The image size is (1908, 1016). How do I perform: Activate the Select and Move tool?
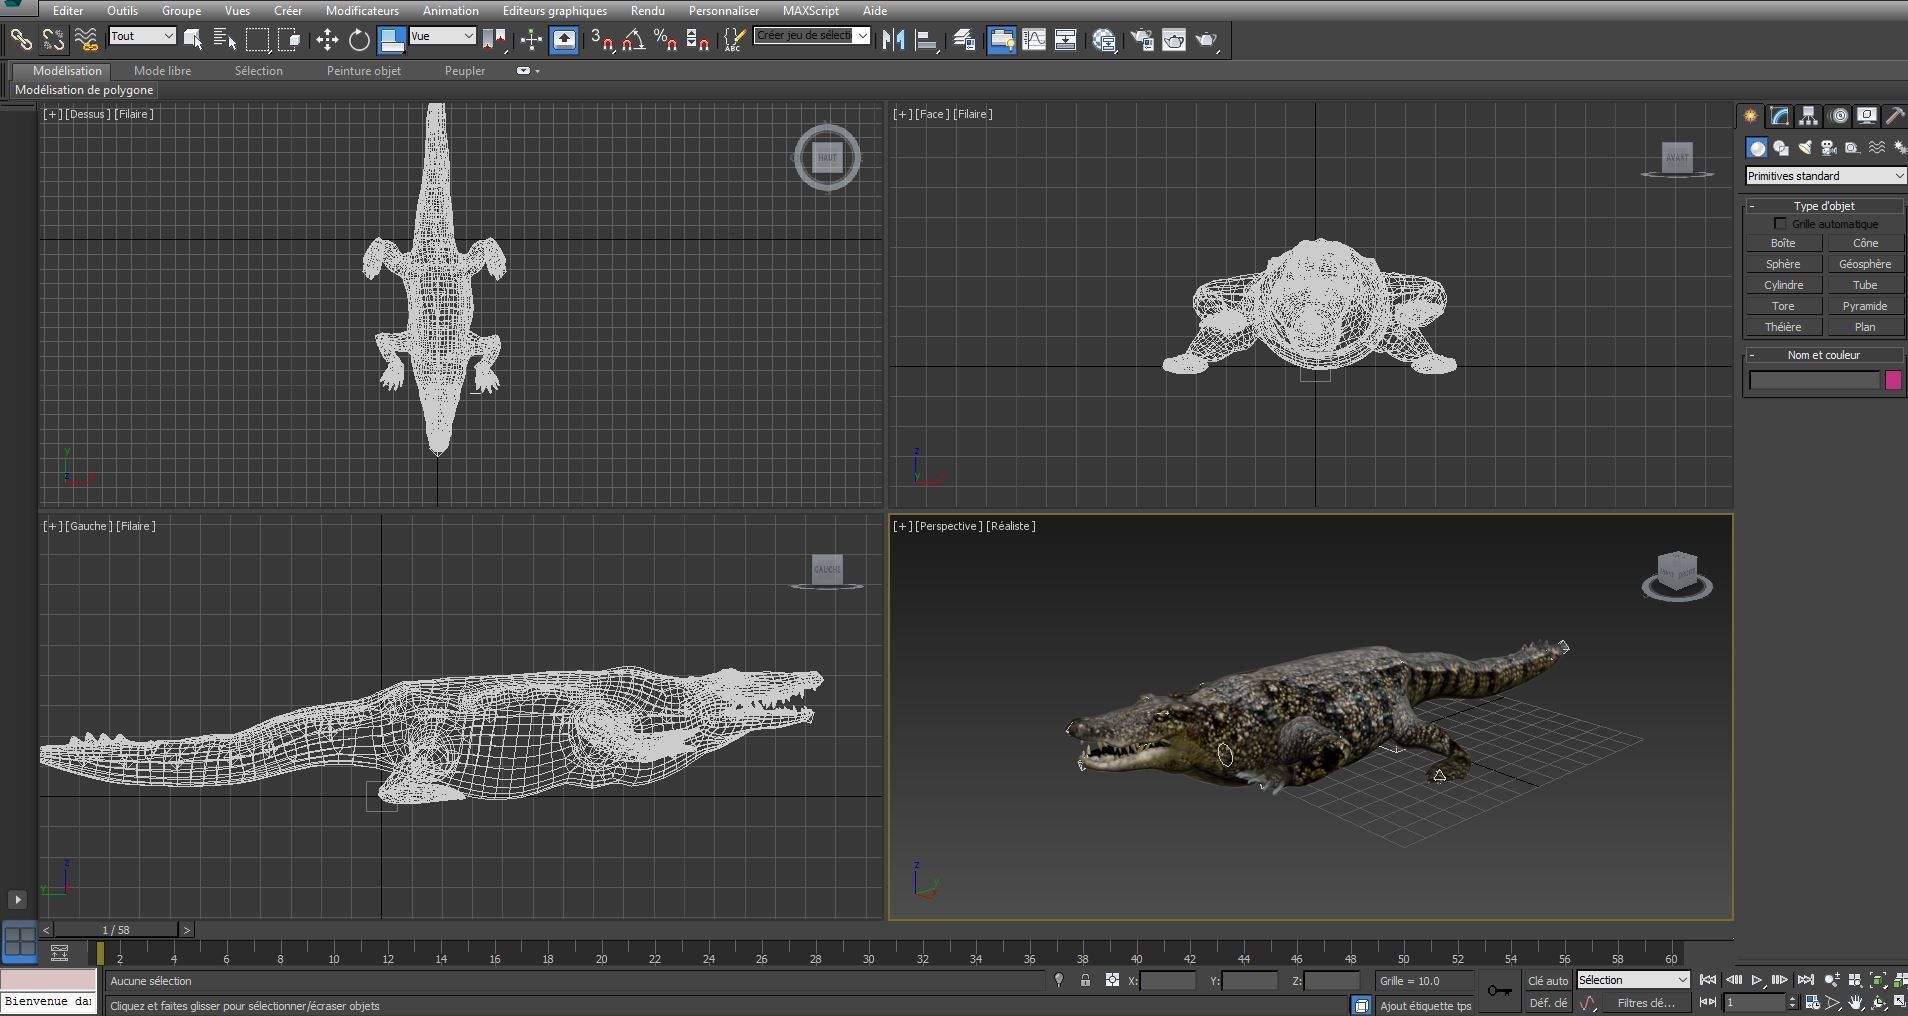pos(327,40)
